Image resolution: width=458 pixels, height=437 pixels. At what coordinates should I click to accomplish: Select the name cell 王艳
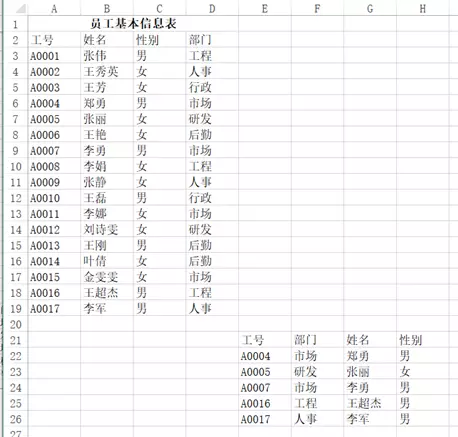coord(107,135)
